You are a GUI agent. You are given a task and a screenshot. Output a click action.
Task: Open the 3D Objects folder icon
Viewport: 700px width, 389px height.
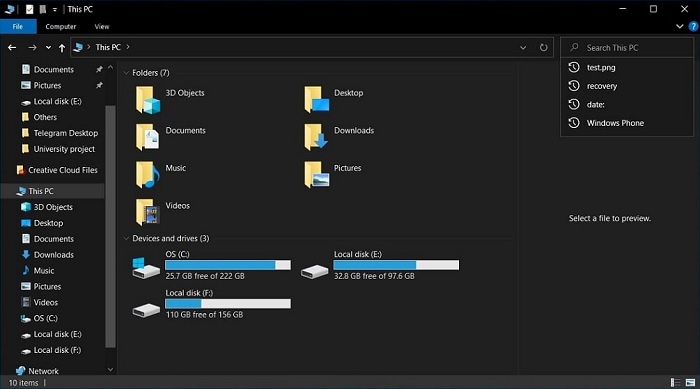coord(148,100)
